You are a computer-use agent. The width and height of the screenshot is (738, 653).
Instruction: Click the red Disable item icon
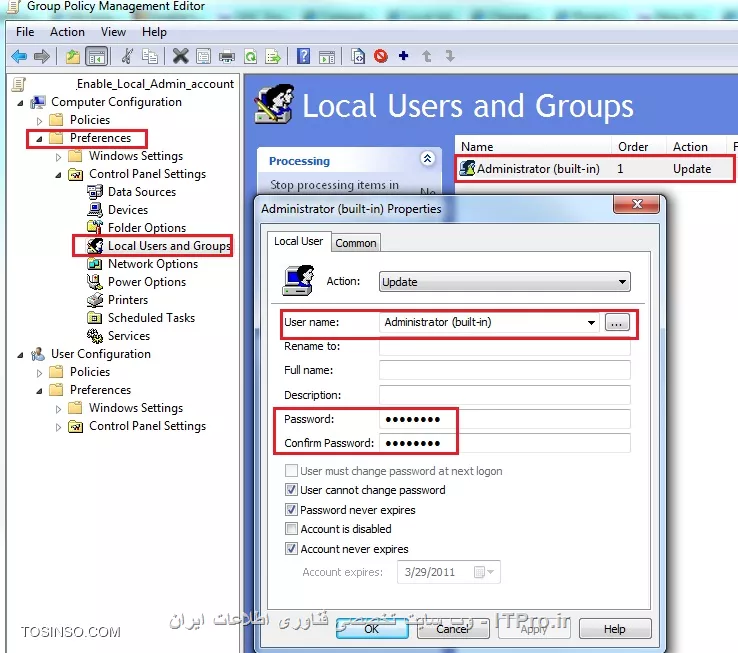tap(381, 56)
